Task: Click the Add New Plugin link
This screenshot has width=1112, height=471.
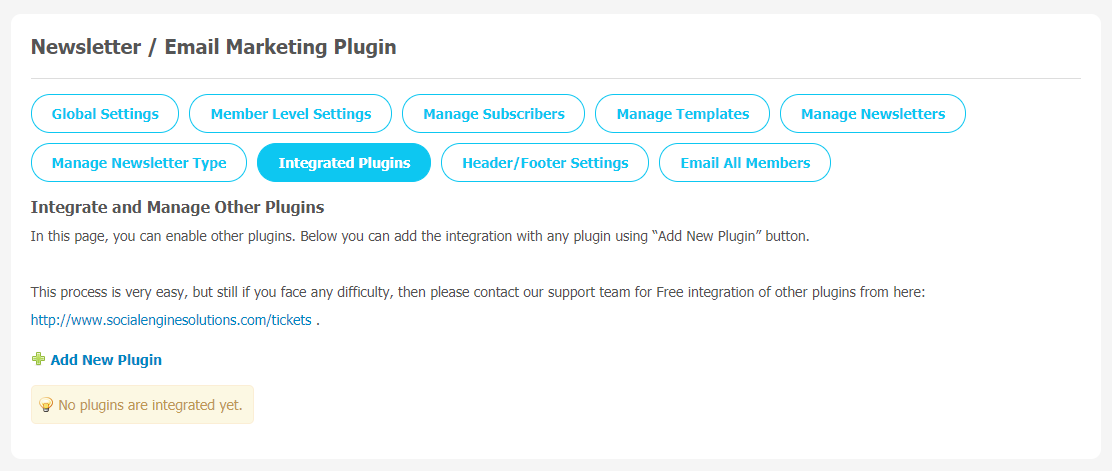Action: tap(106, 360)
